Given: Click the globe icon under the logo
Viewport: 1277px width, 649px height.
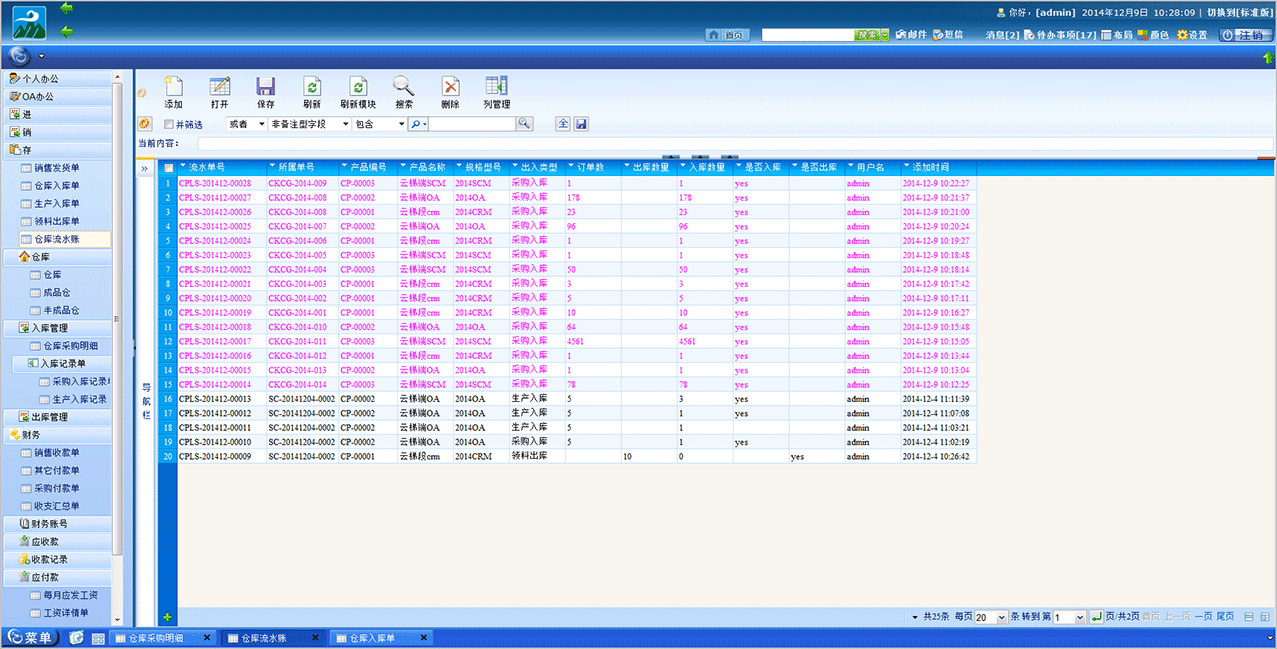Looking at the screenshot, I should point(19,56).
